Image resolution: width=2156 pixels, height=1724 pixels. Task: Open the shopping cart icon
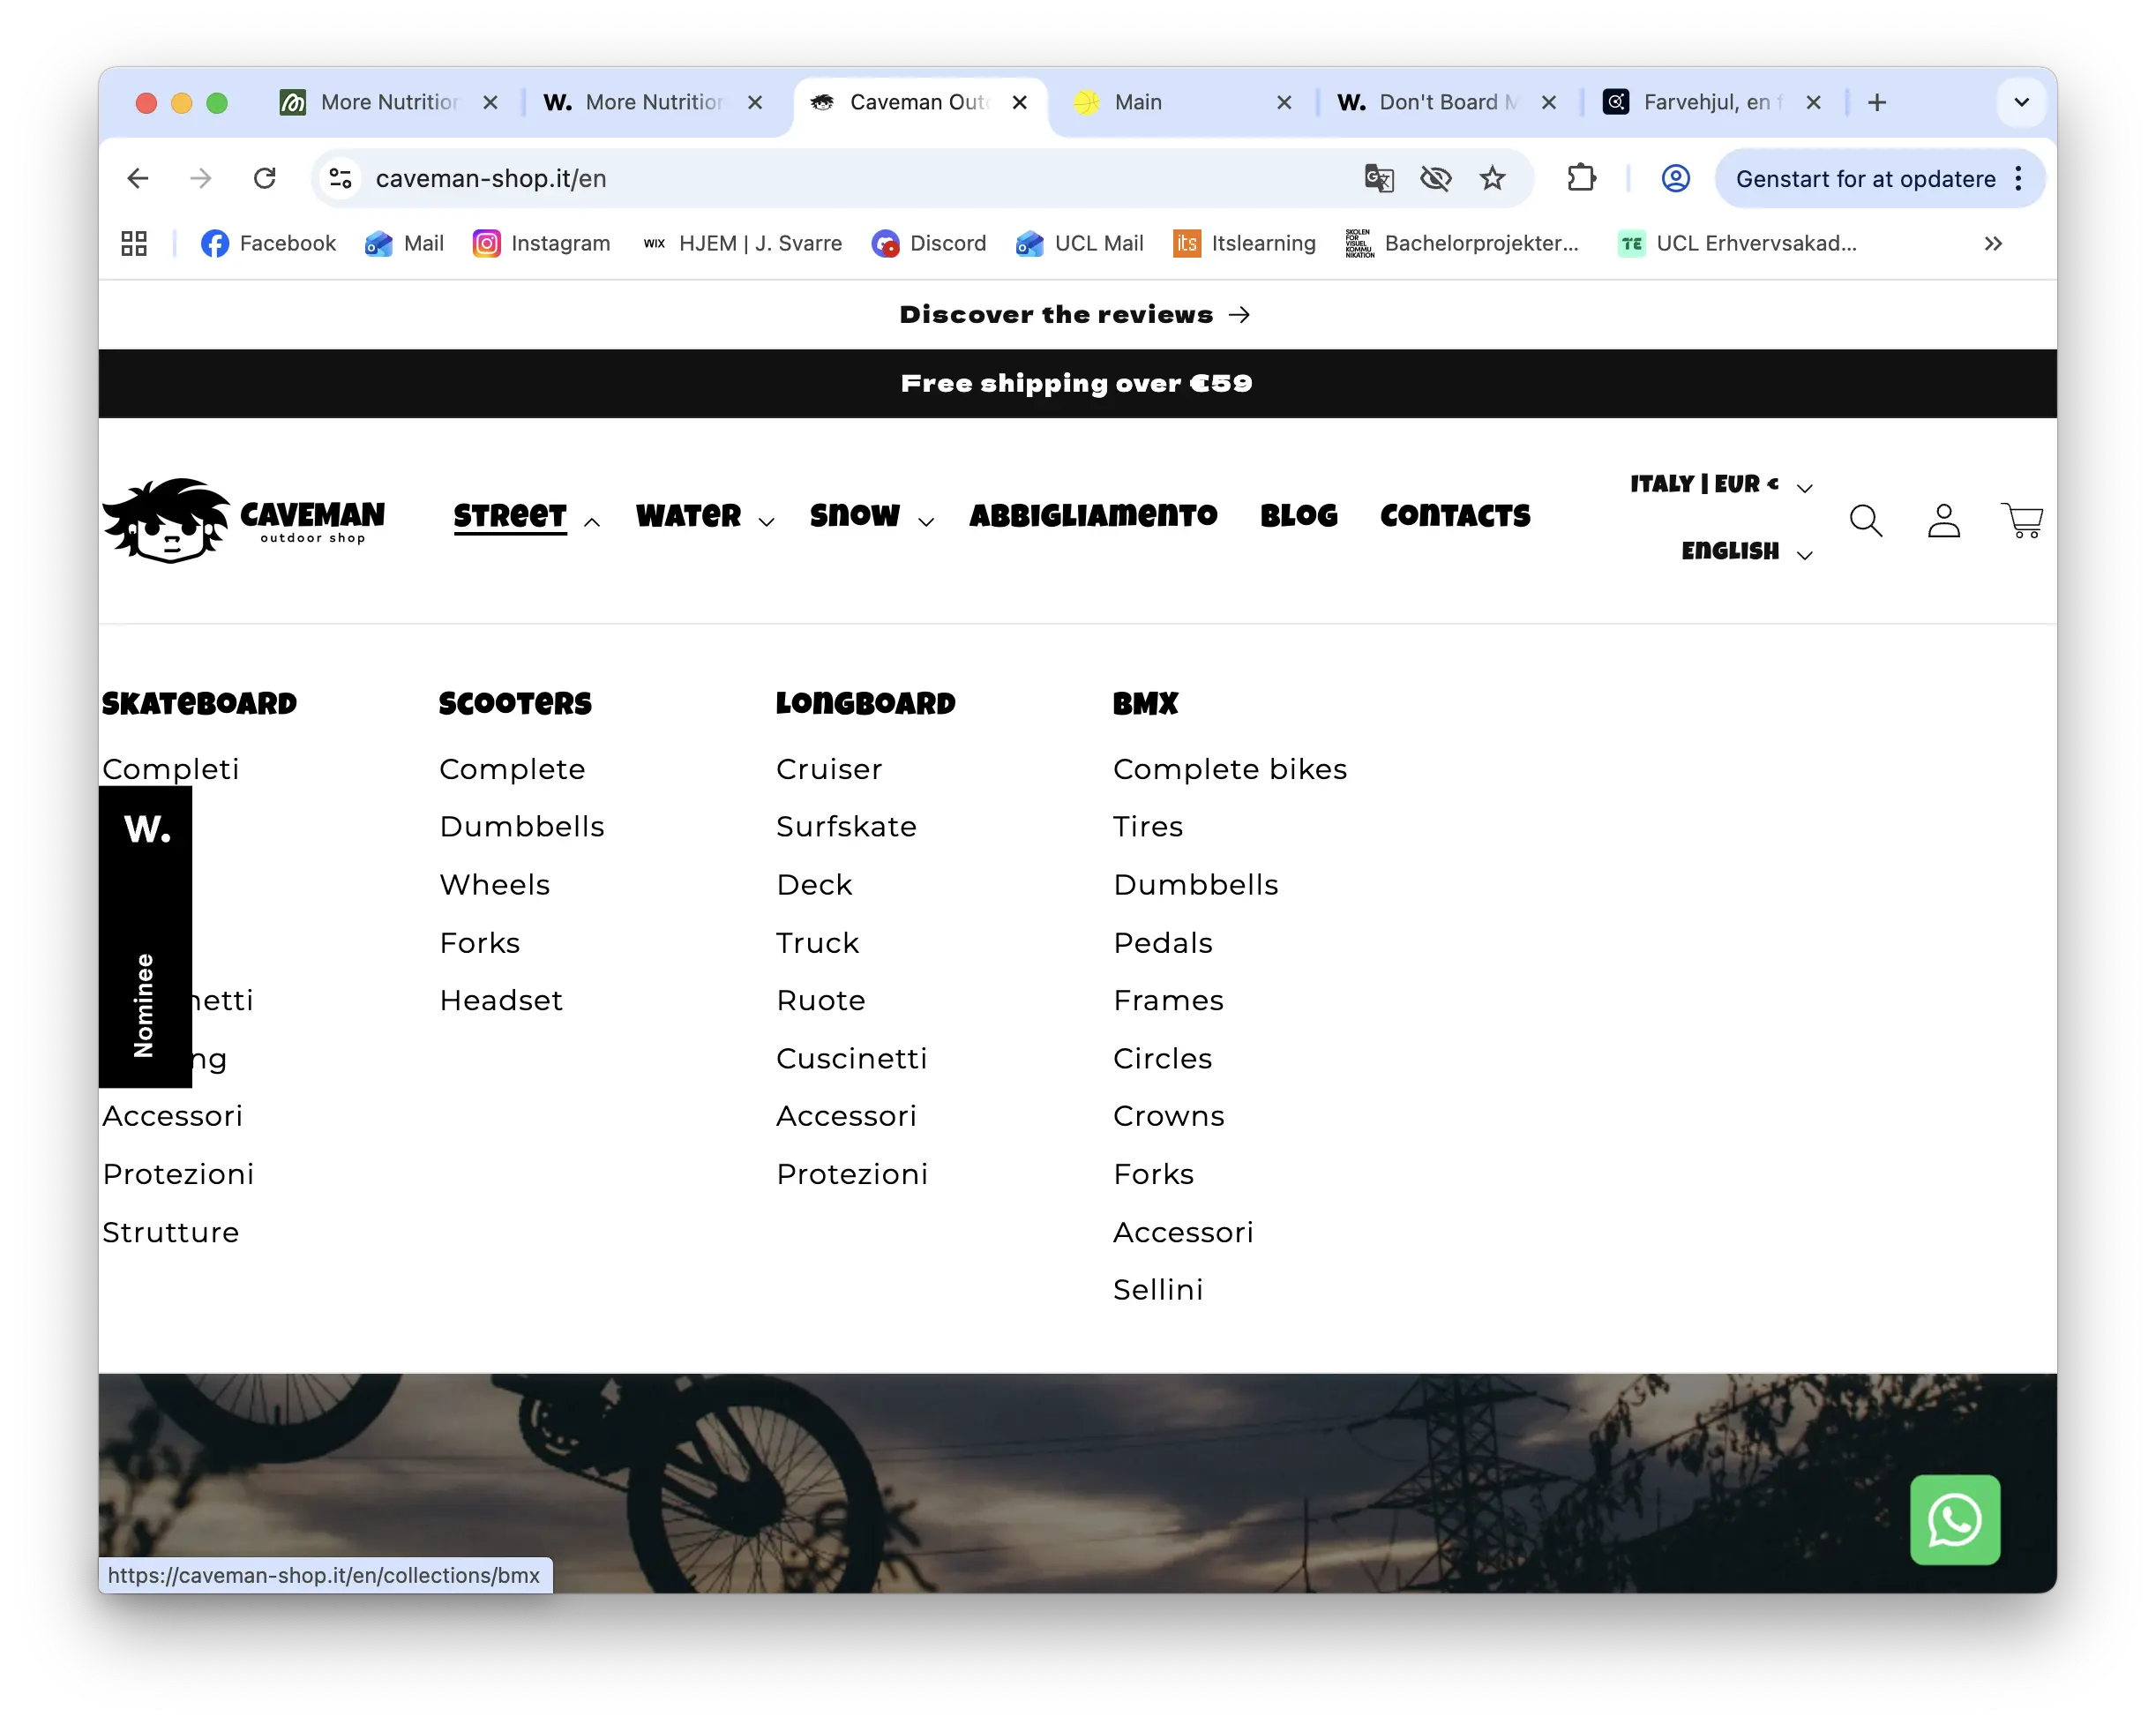point(2021,520)
